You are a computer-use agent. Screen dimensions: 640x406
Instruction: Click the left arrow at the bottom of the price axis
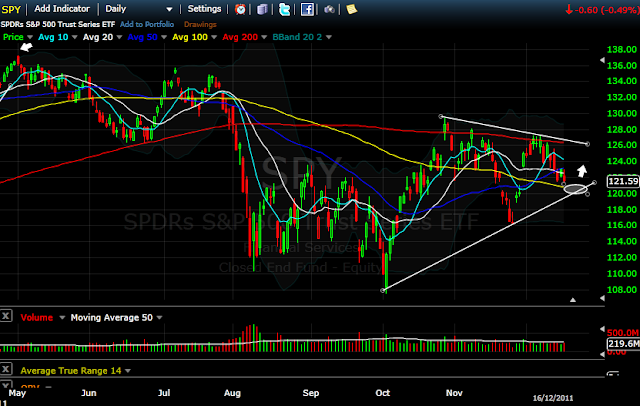(602, 298)
